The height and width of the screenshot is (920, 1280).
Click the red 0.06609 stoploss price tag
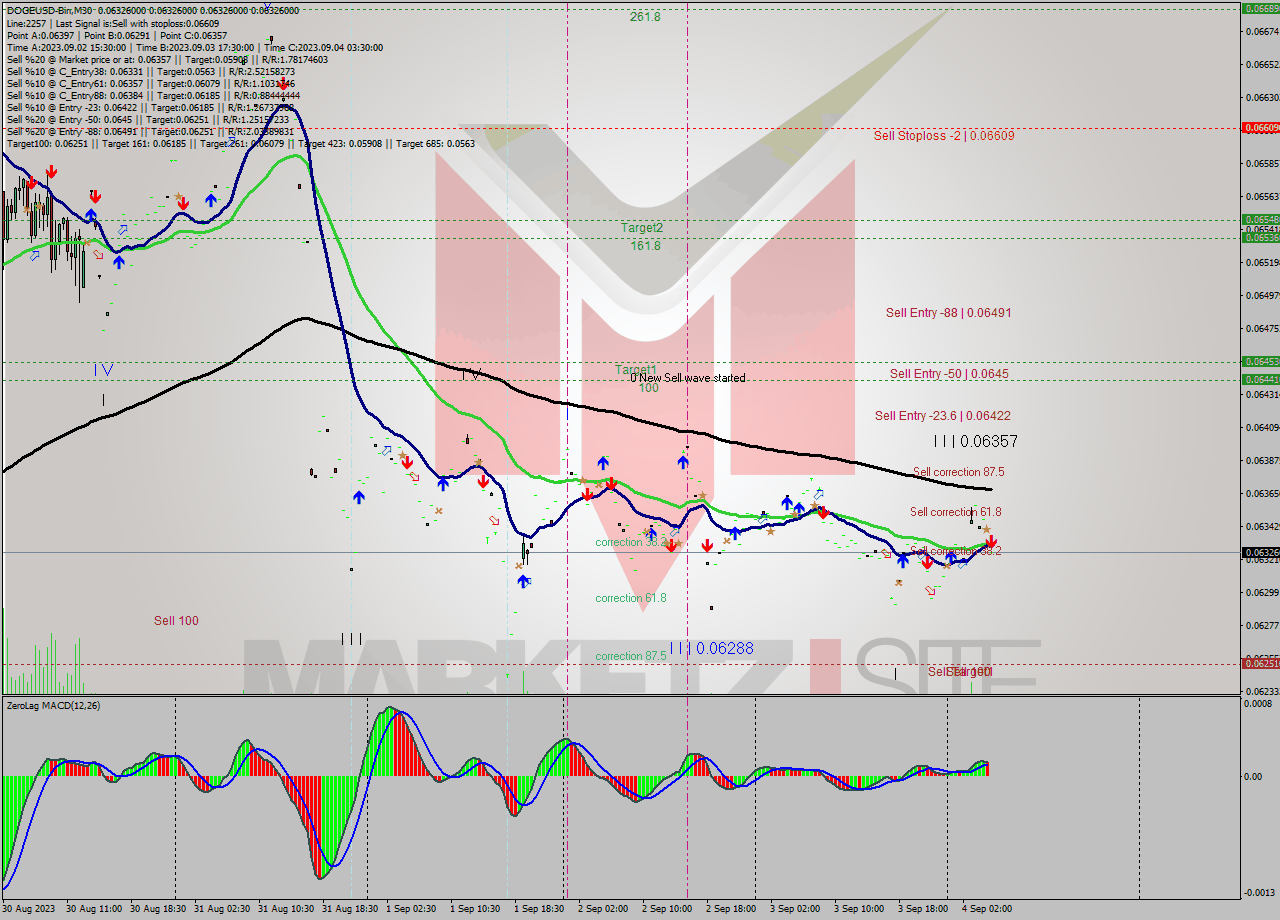[1259, 128]
